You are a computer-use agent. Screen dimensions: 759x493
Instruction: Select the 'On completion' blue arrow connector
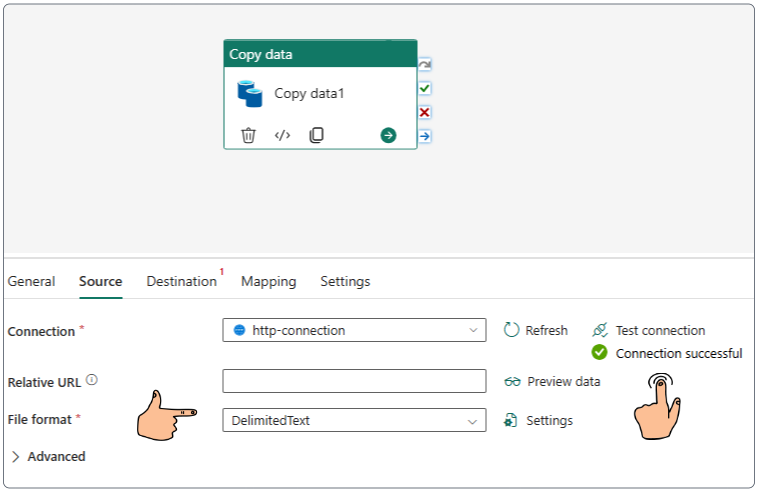425,136
